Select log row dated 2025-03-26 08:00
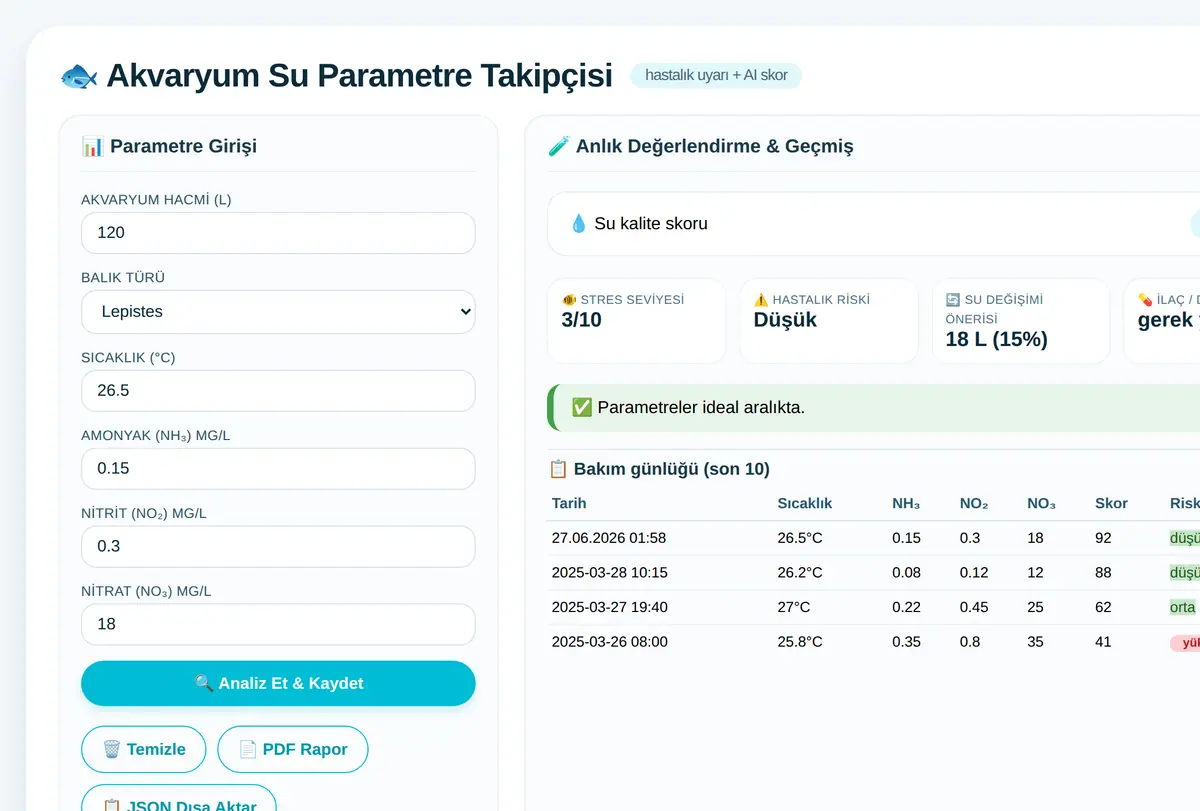 (874, 642)
